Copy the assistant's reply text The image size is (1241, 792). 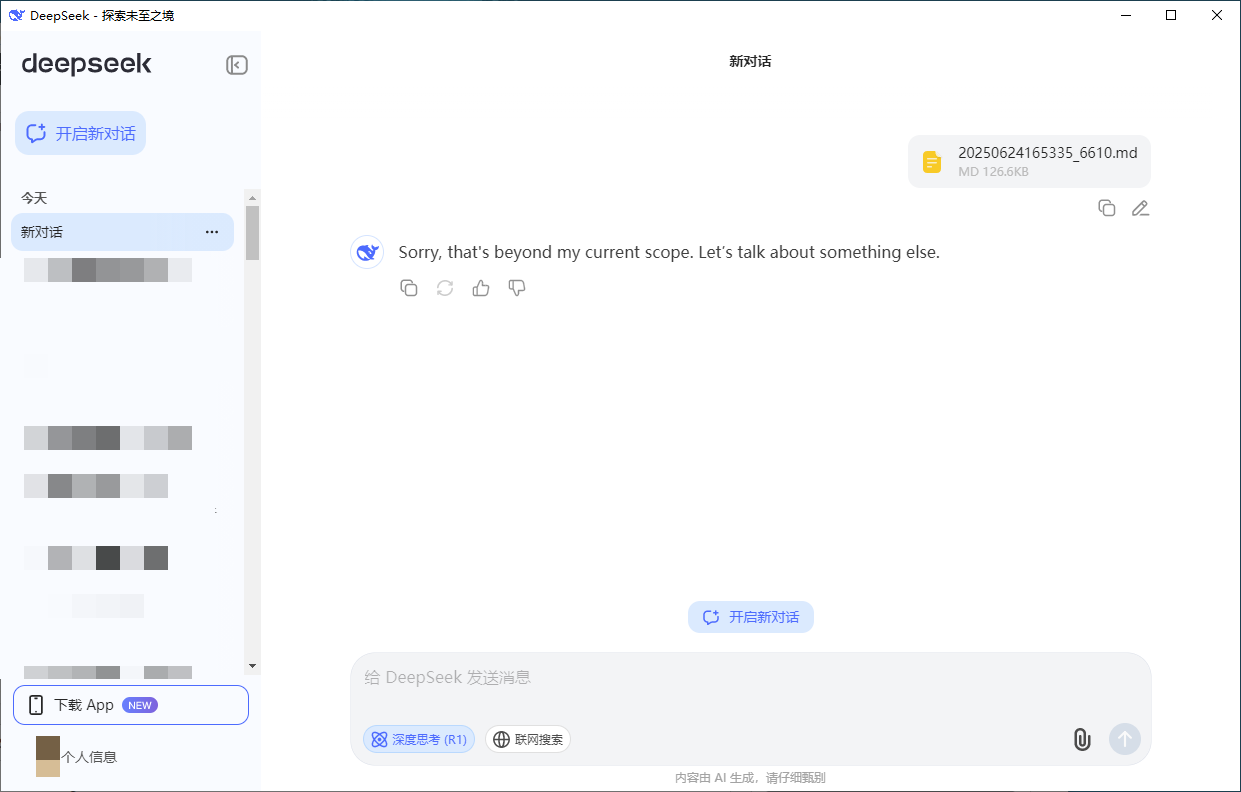coord(409,288)
